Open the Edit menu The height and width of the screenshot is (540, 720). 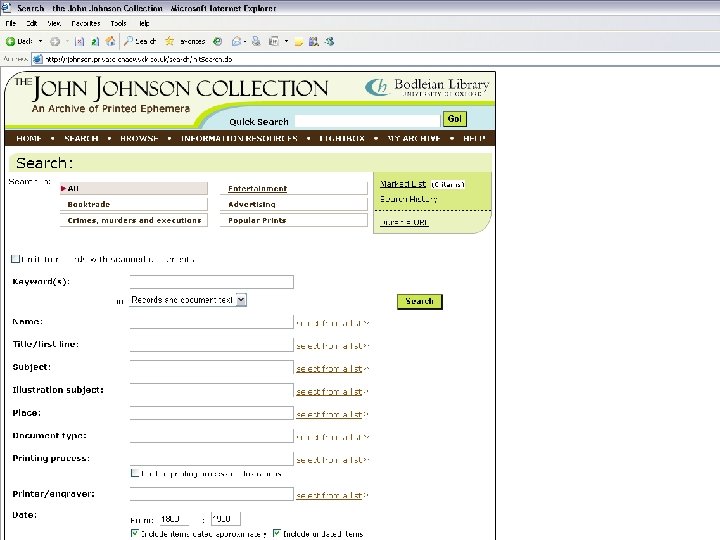point(32,23)
